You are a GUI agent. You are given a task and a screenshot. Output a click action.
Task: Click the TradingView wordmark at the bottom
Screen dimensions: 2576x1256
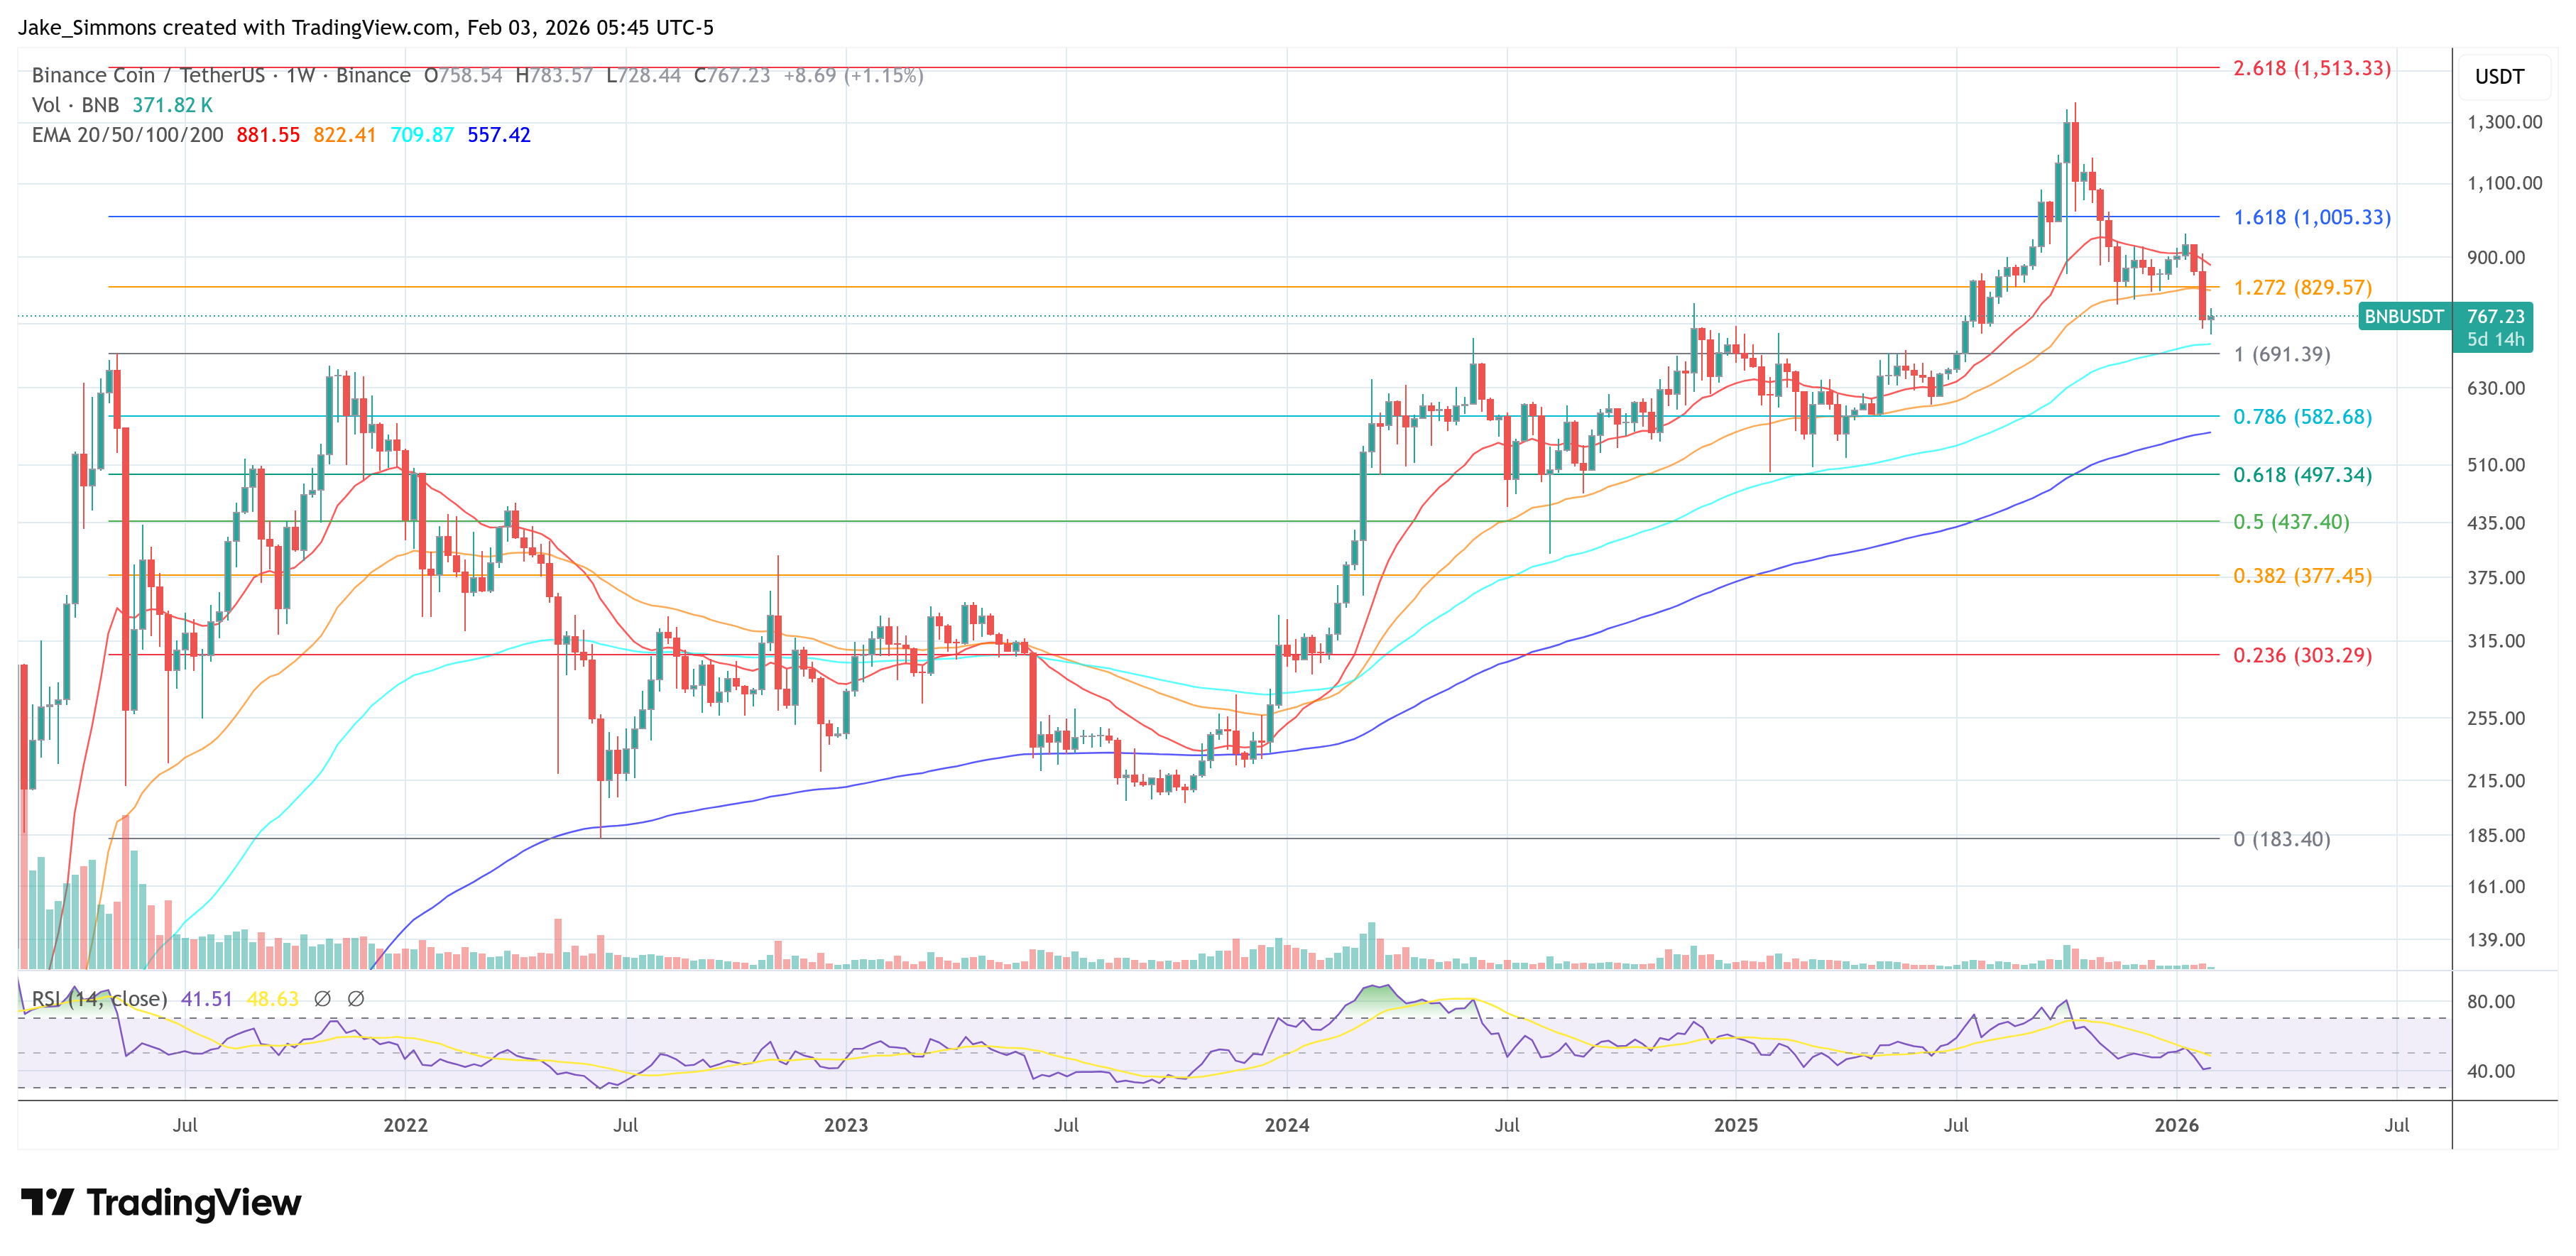(x=195, y=1203)
